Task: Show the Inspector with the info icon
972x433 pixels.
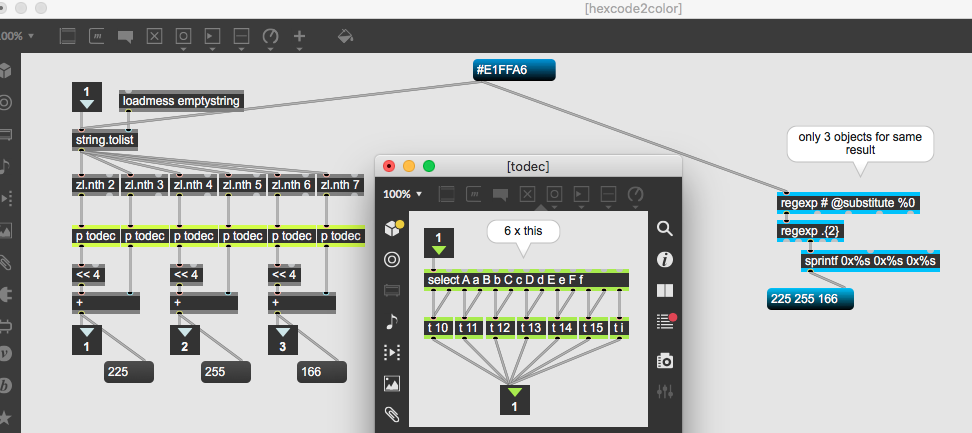Action: [x=664, y=259]
